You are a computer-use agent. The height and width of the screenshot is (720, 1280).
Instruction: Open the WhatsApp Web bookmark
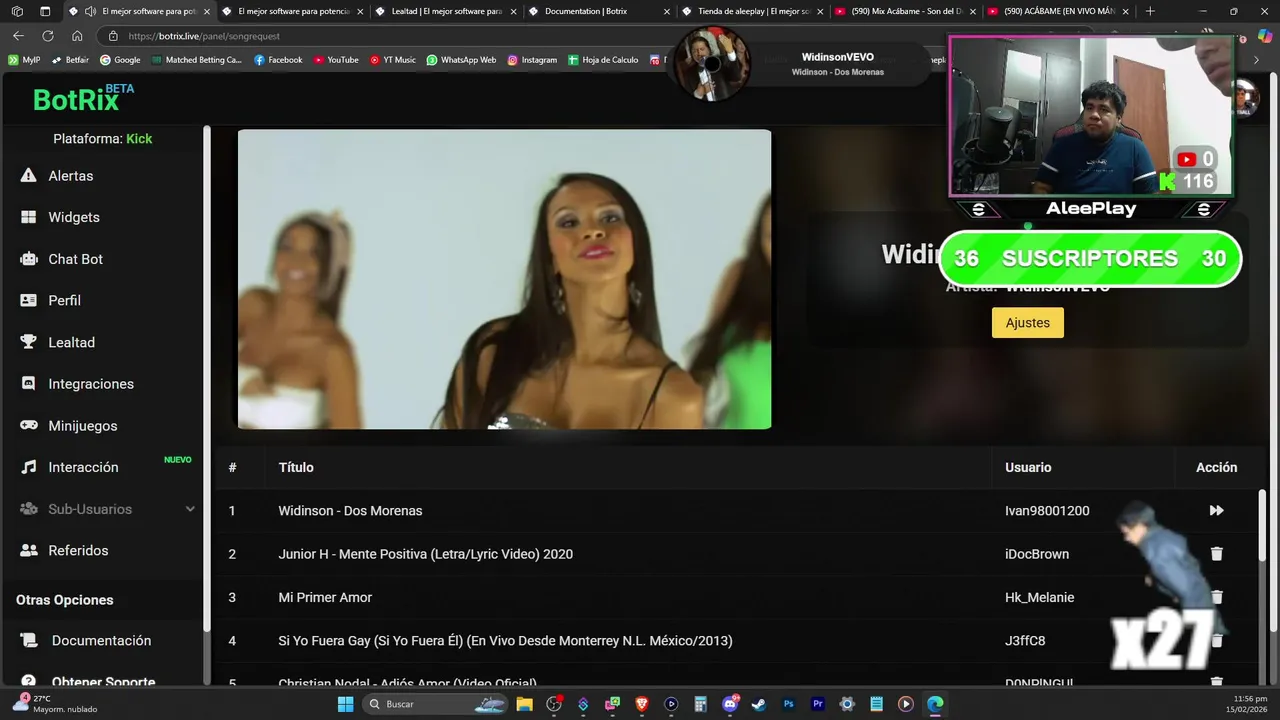click(x=460, y=60)
